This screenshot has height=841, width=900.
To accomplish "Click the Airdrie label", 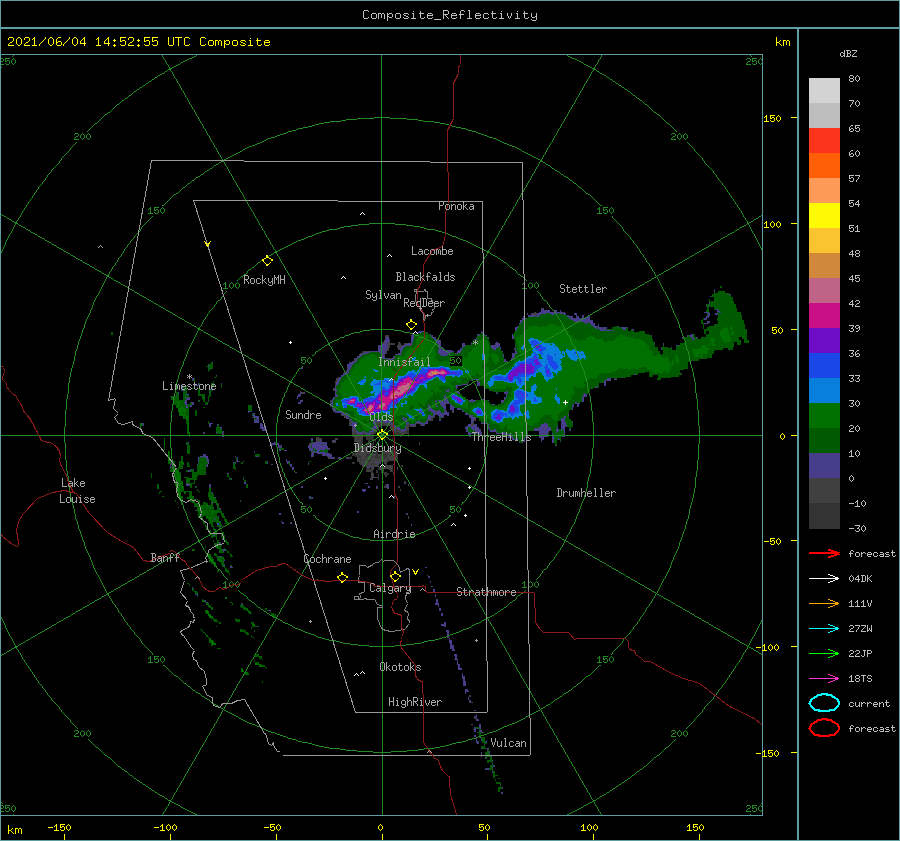I will (x=394, y=534).
